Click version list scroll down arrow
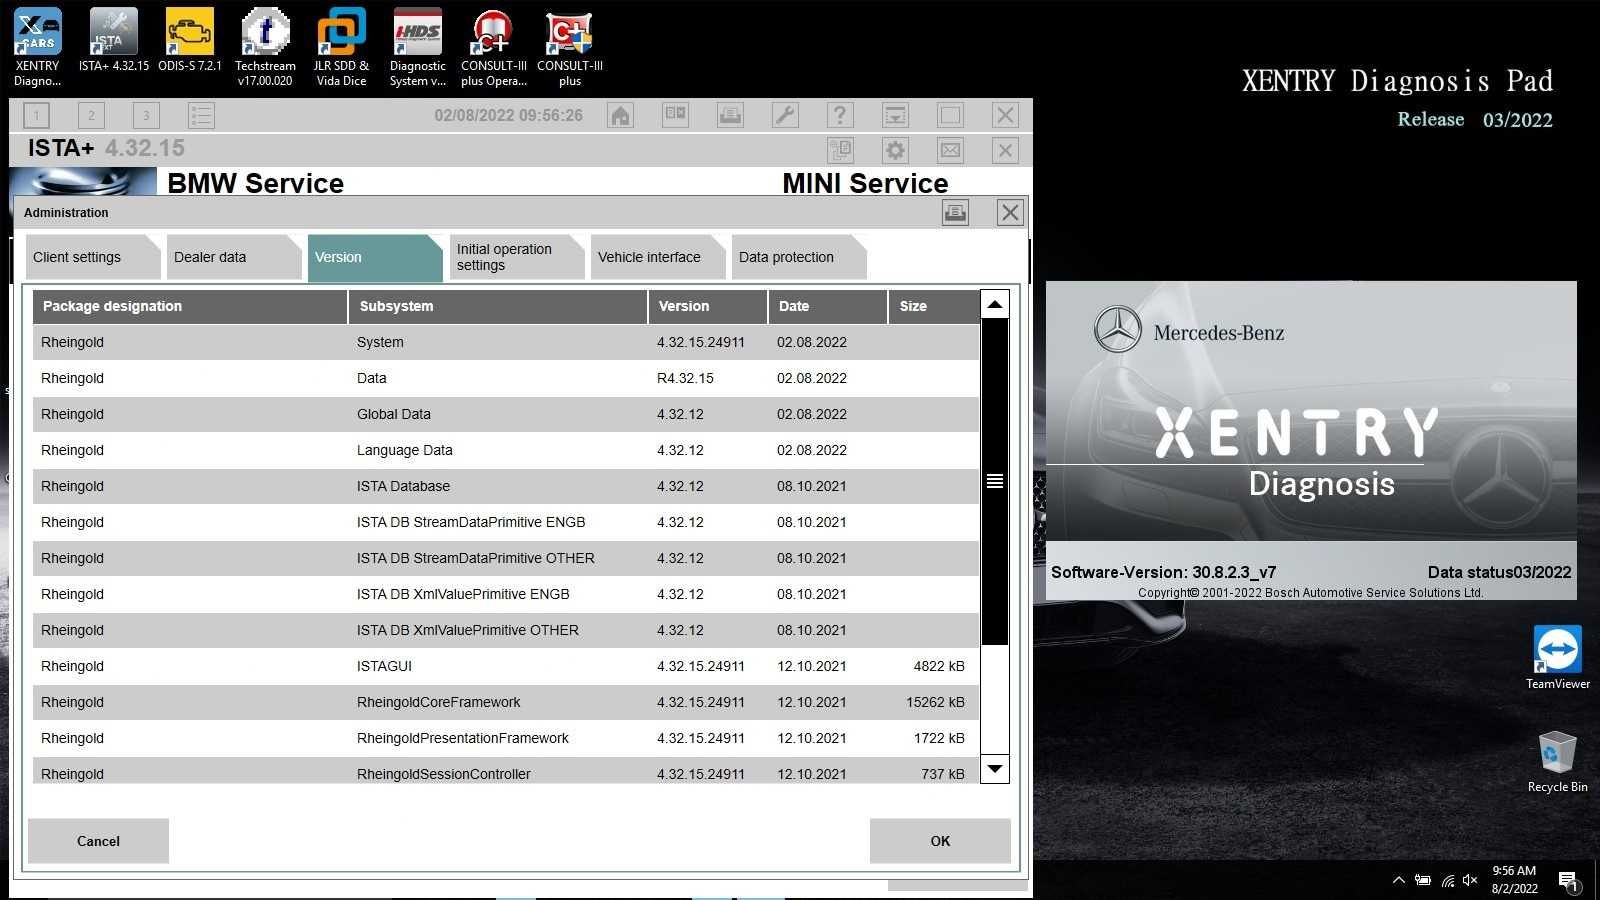1600x900 pixels. coord(995,768)
